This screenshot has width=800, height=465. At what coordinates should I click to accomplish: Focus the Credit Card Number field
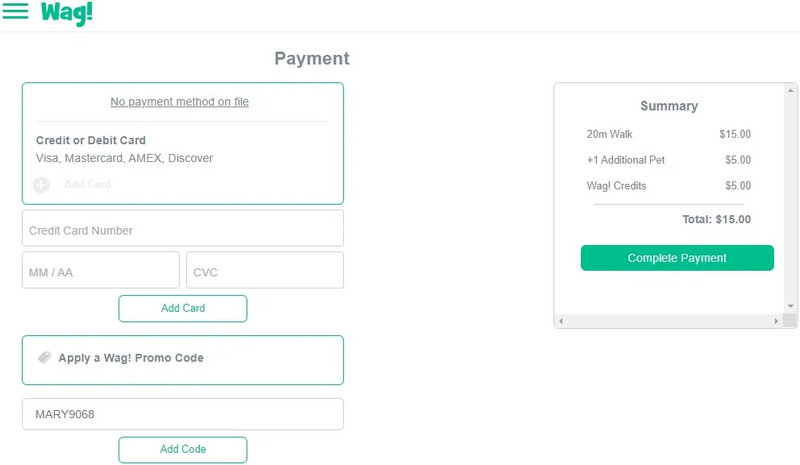183,229
